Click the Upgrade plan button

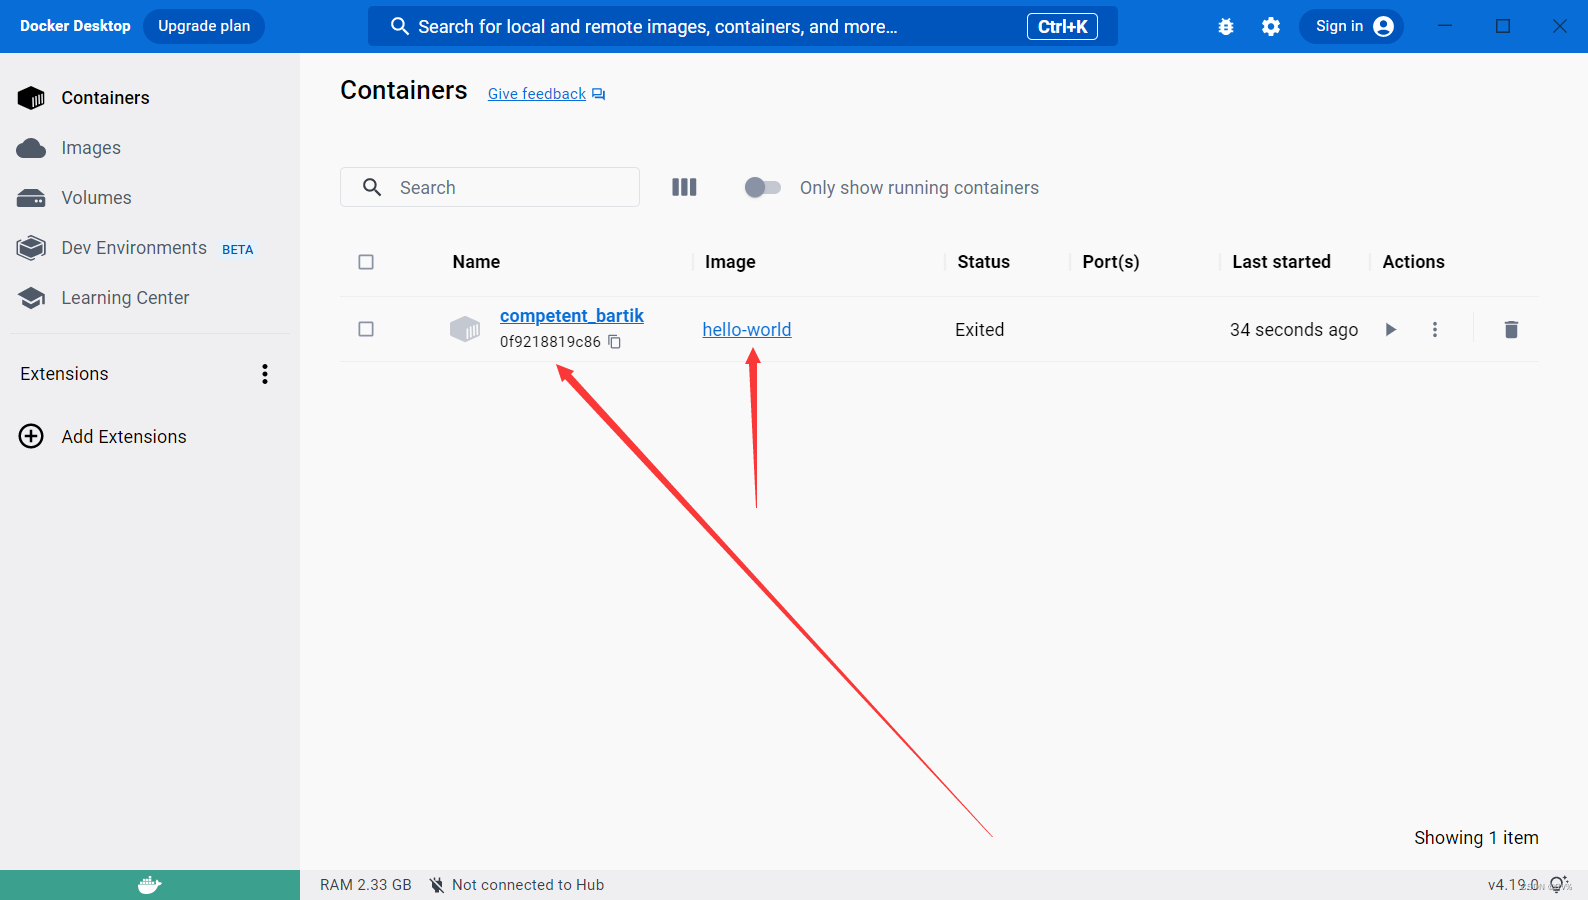pyautogui.click(x=204, y=26)
